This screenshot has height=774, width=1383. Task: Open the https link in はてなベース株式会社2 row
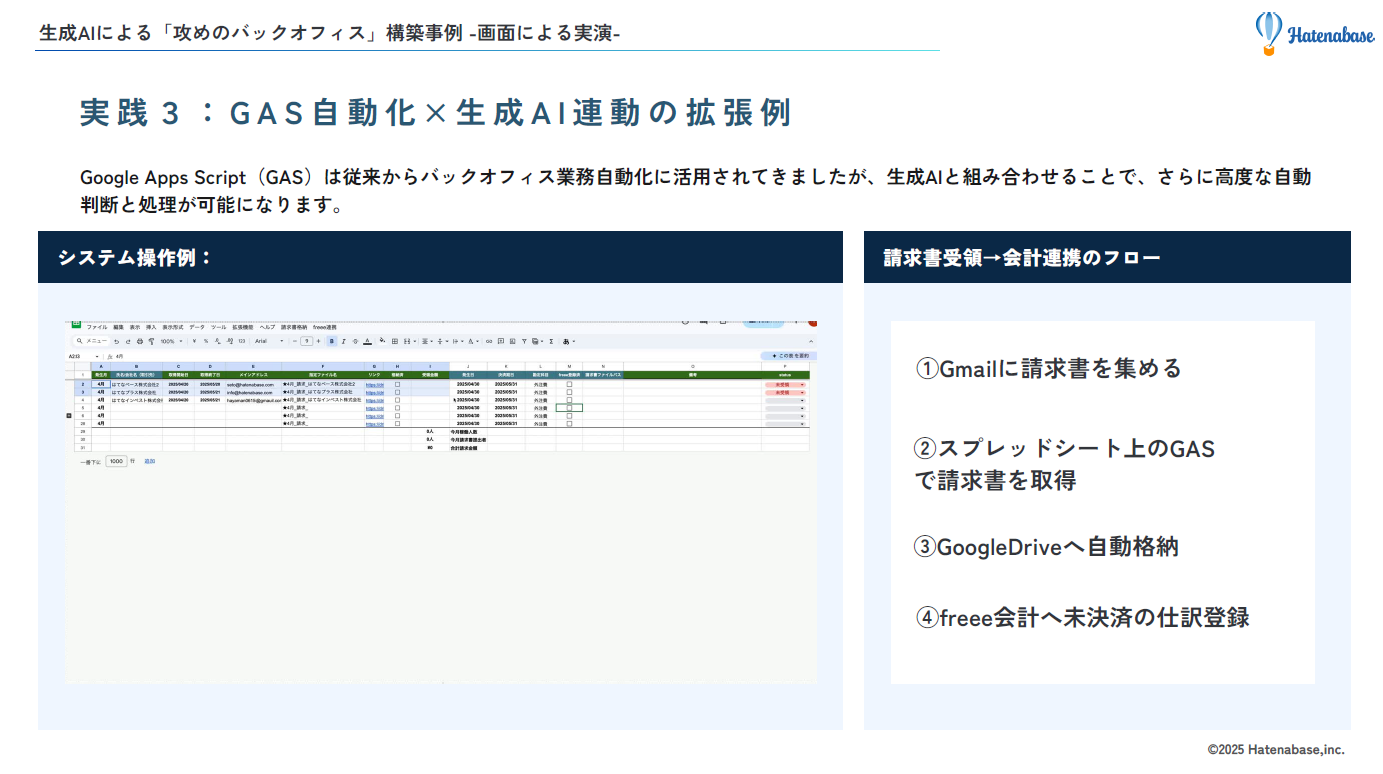pos(374,385)
